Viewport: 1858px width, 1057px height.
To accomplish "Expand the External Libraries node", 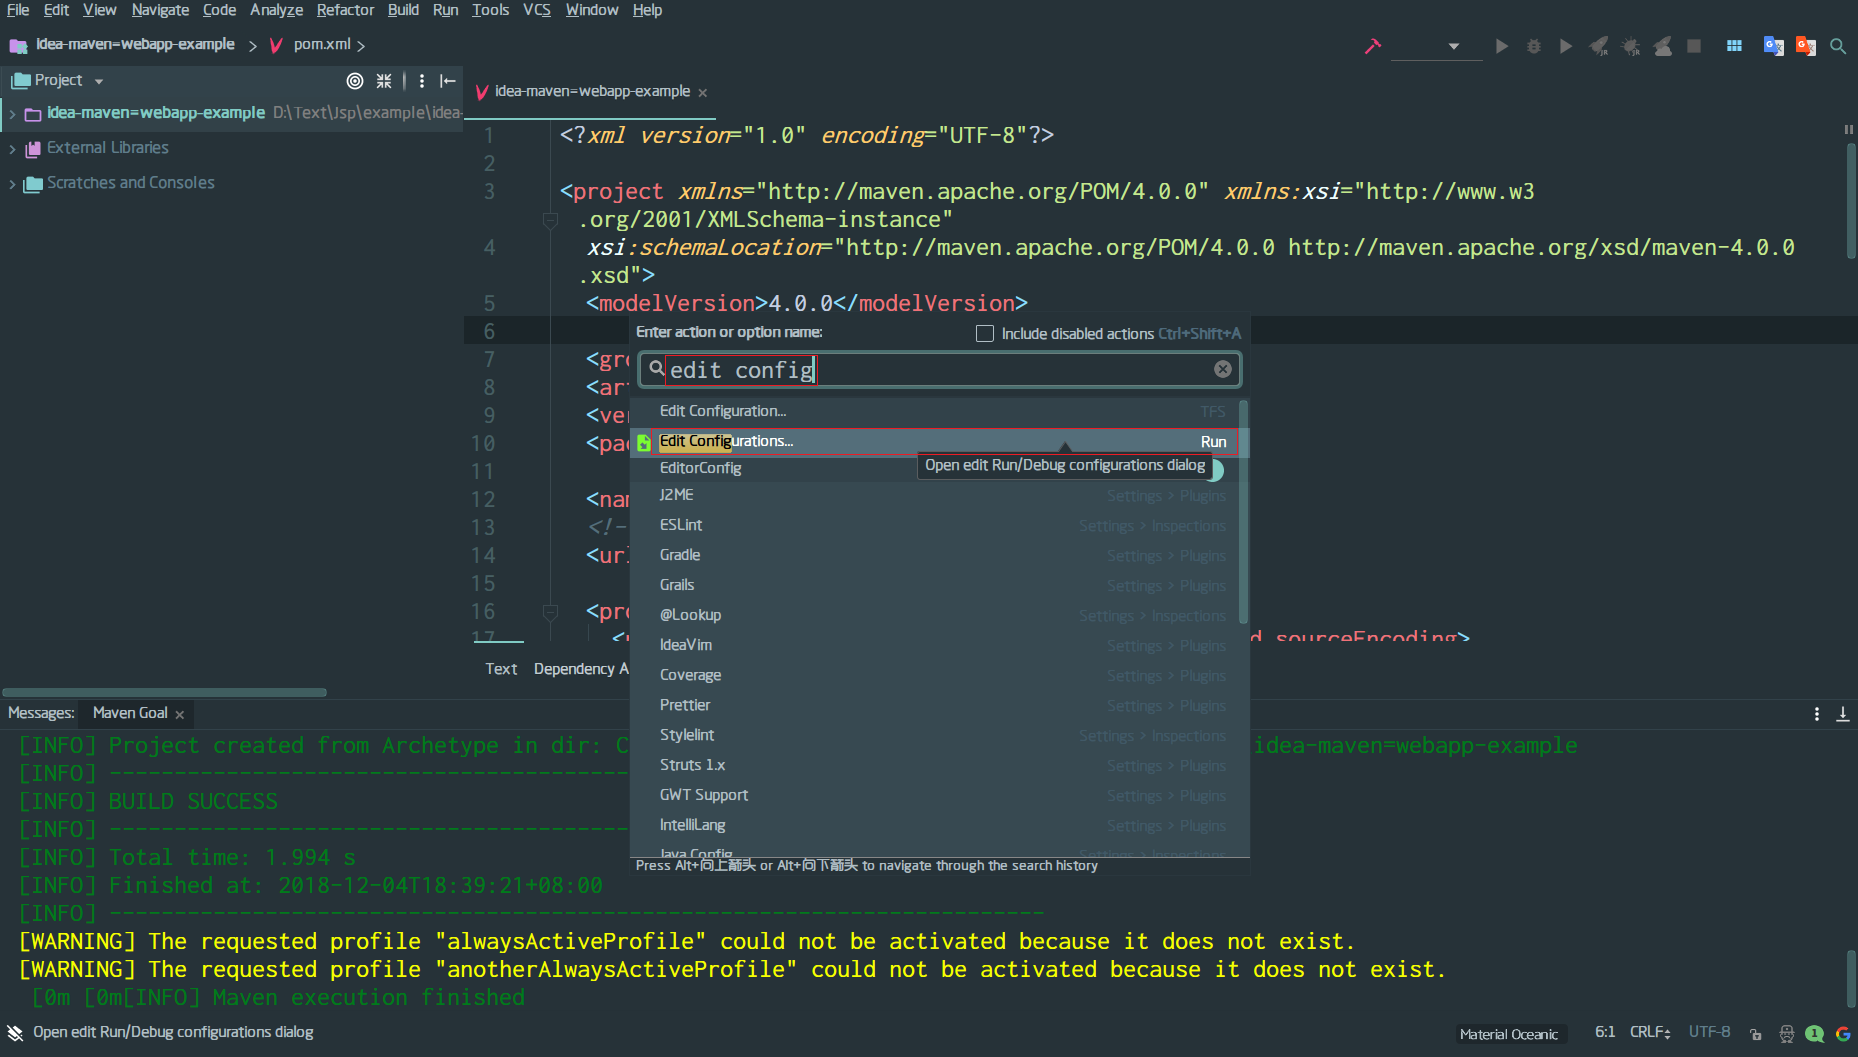I will pos(12,149).
